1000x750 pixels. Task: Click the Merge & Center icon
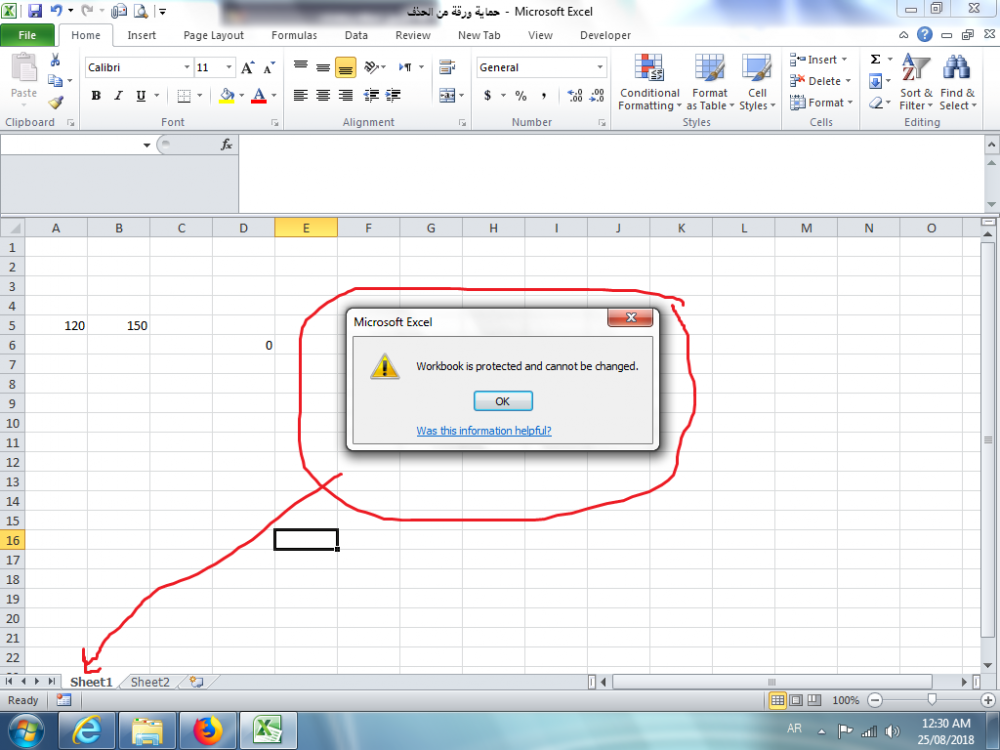pyautogui.click(x=447, y=96)
